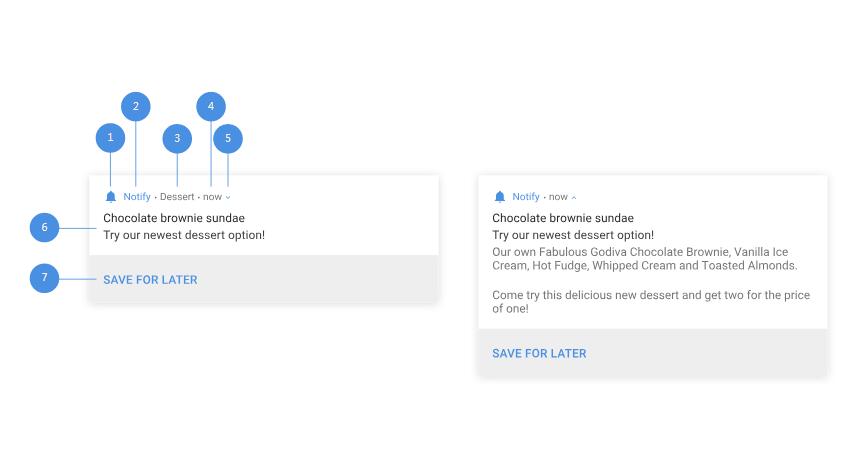849x470 pixels.
Task: Click the bell icon in the left notification
Action: (110, 197)
